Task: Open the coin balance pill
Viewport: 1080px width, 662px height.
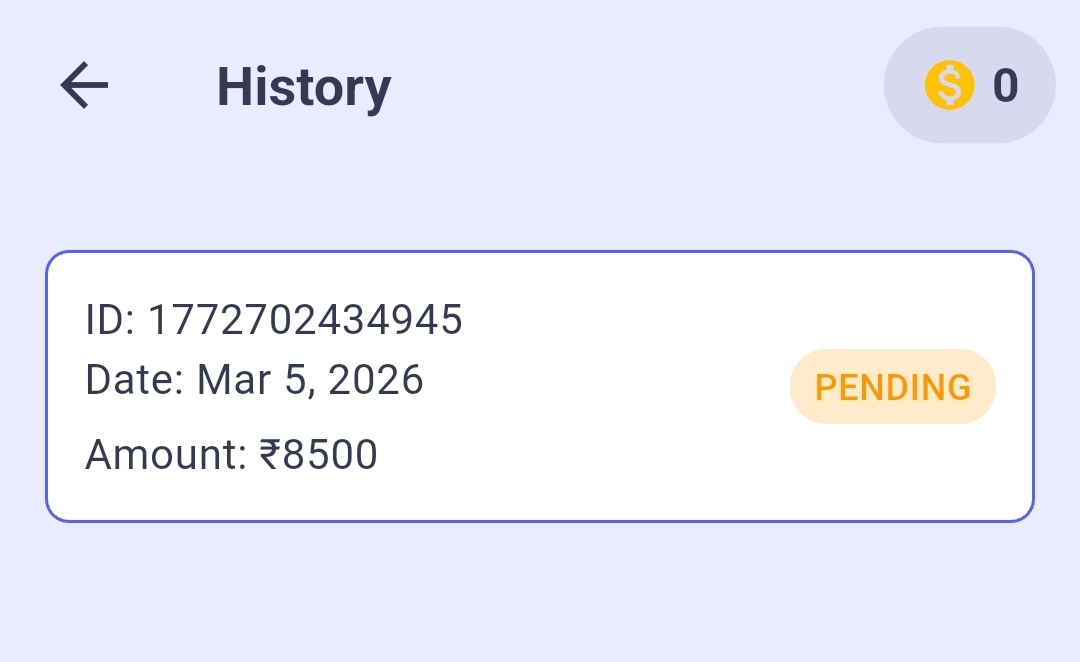Action: 969,86
